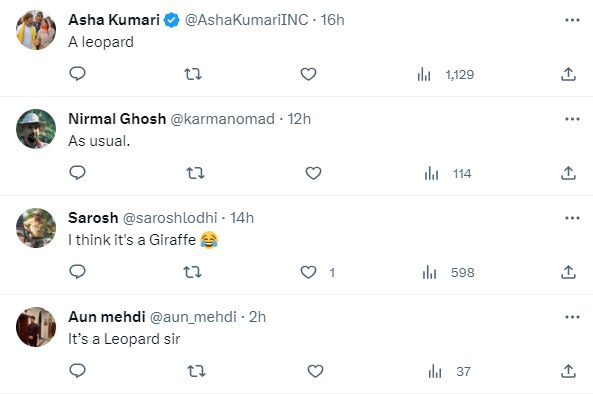
Task: Open more options on Sarosh's tweet
Action: (x=572, y=218)
